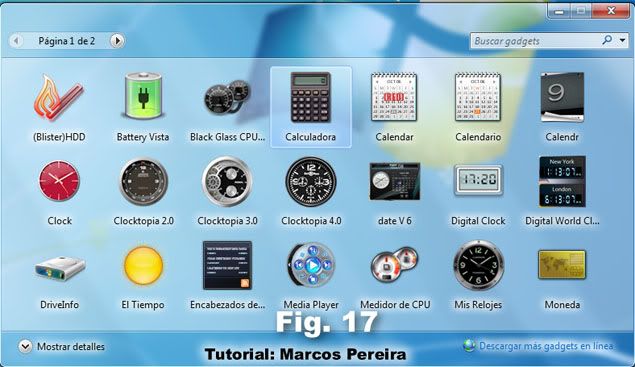Select the red Clock gadget
The image size is (635, 367).
(59, 181)
